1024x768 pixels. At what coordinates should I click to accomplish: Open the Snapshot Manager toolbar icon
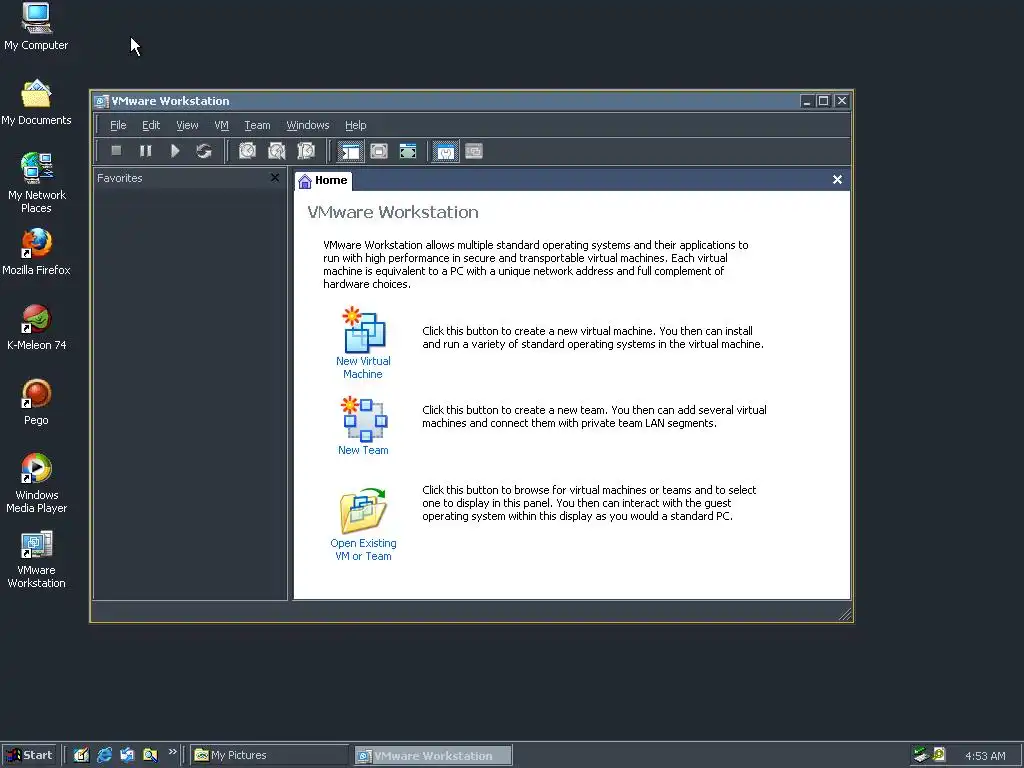306,151
